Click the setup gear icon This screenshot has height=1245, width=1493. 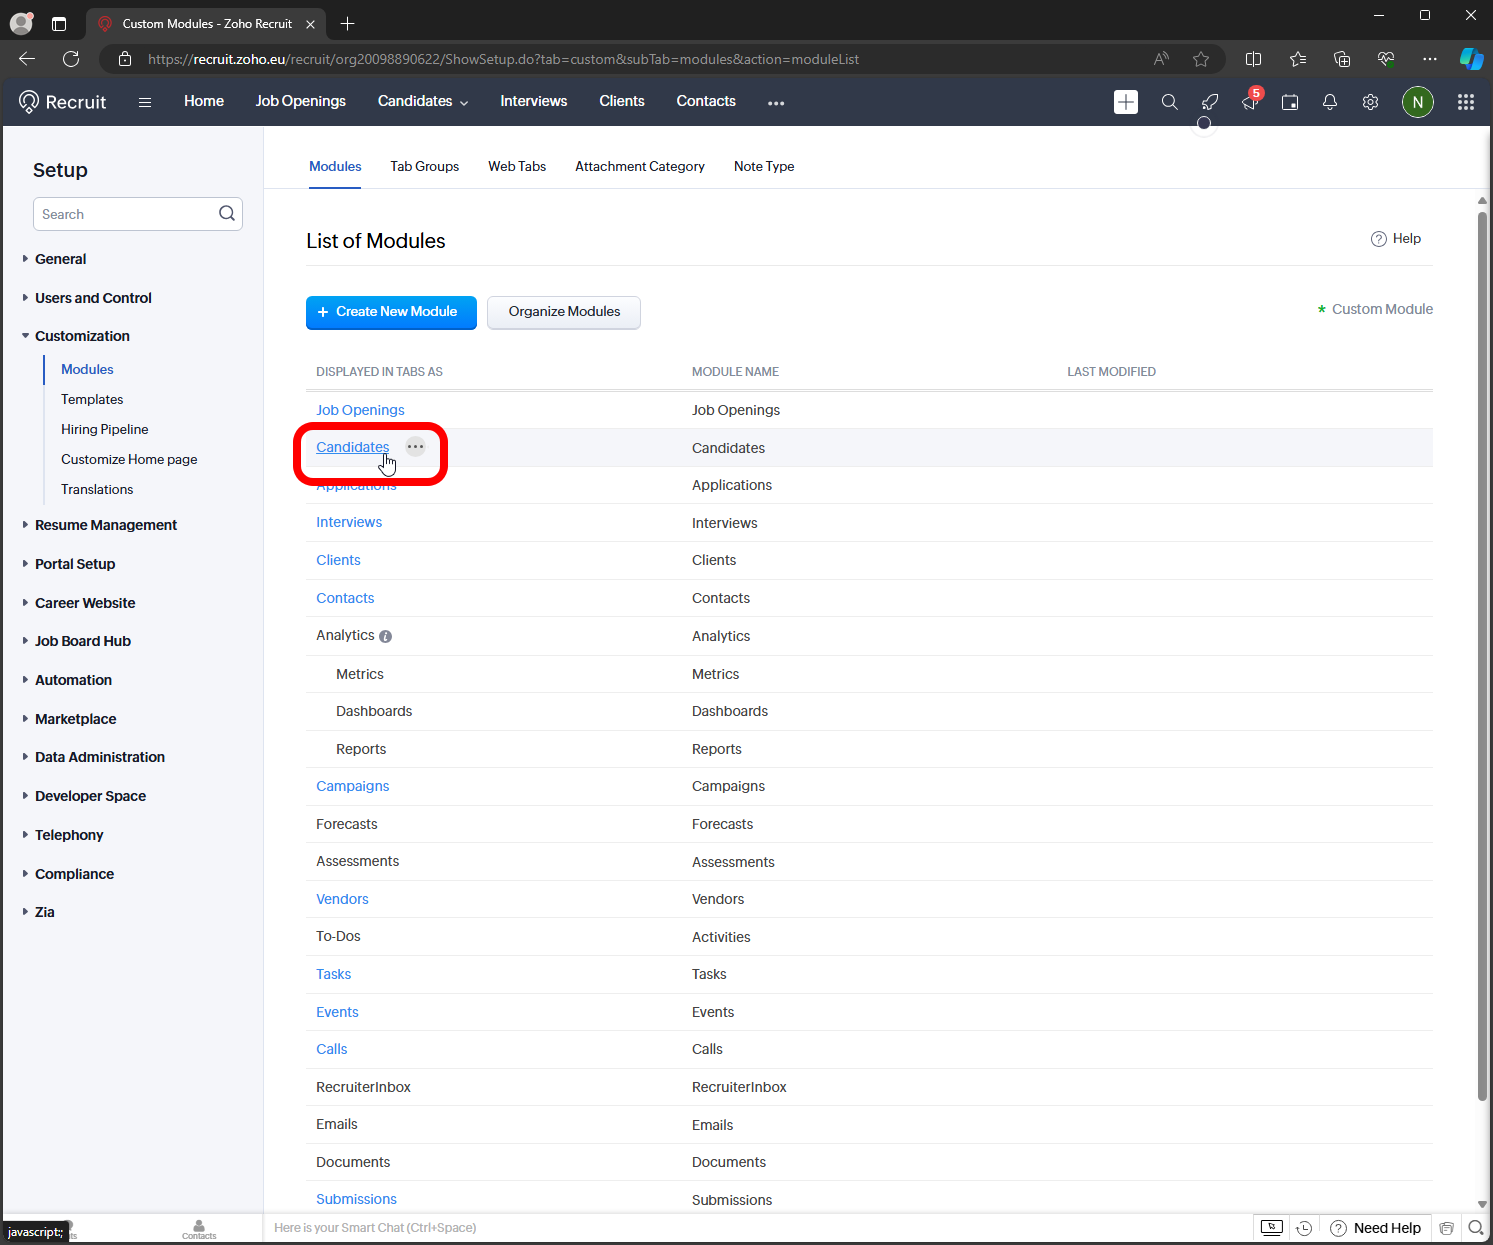point(1371,102)
